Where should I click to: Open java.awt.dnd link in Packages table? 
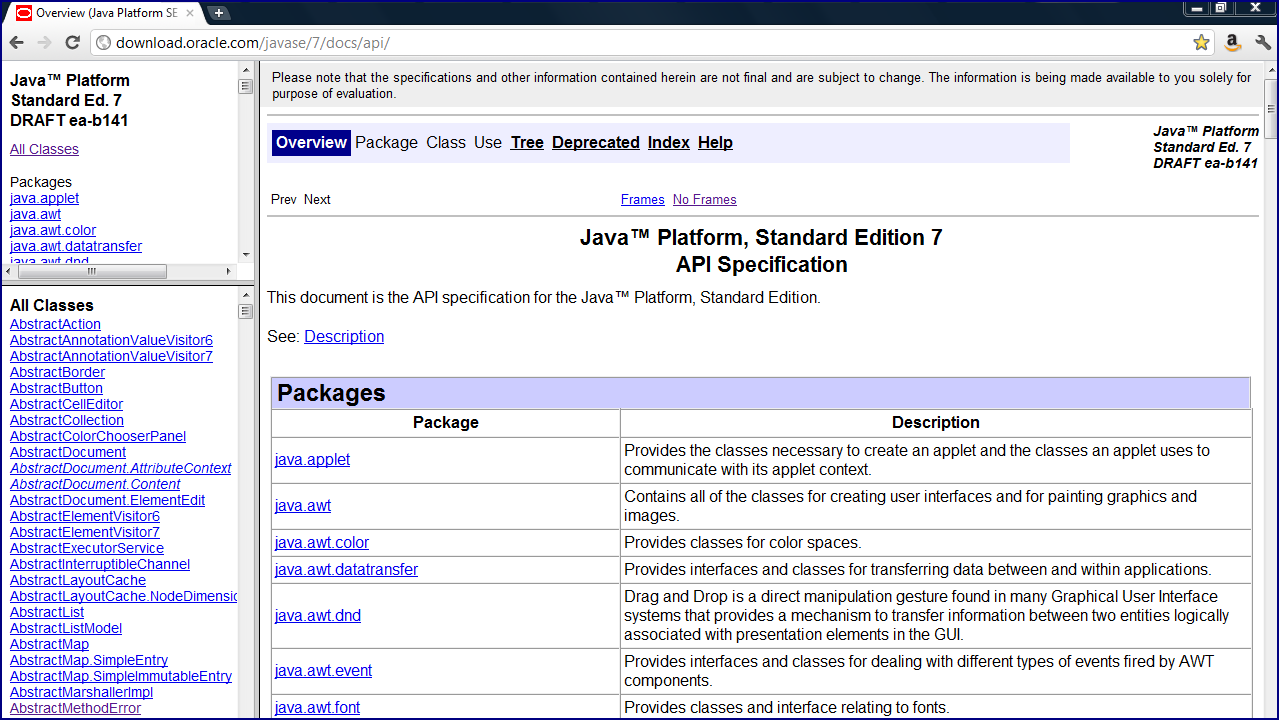coord(318,616)
